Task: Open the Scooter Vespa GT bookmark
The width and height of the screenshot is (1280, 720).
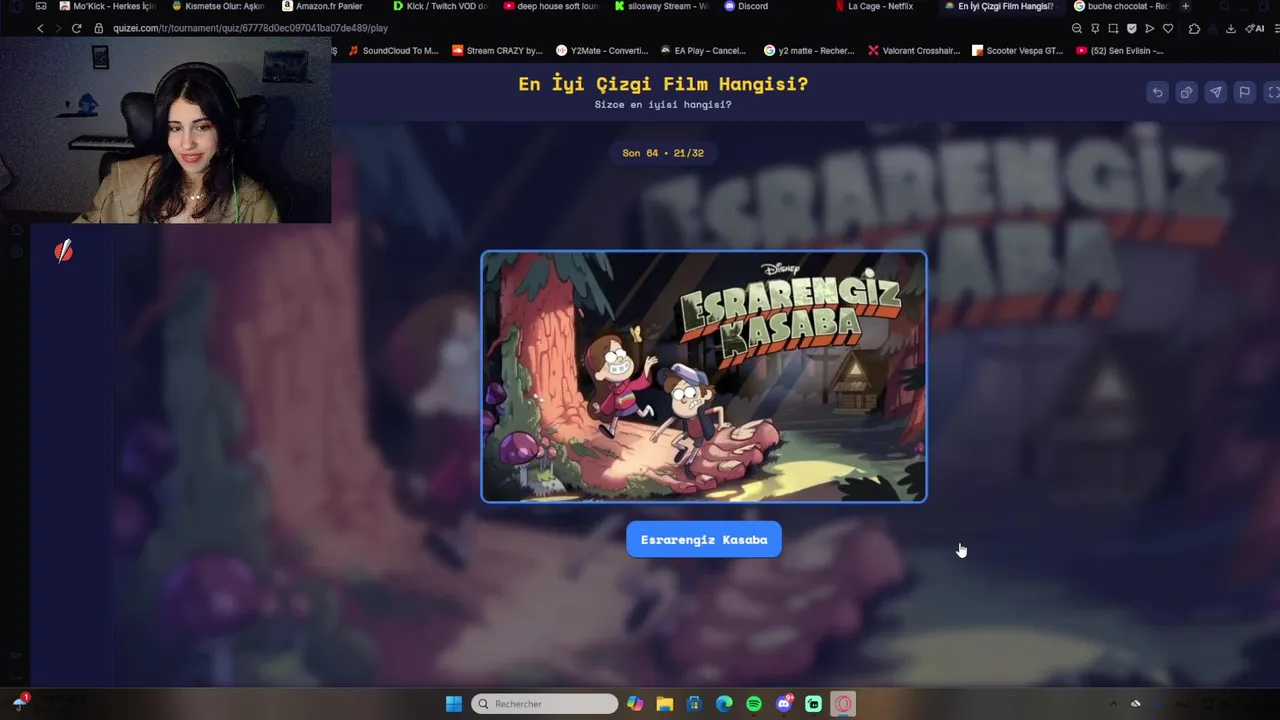Action: click(1018, 50)
